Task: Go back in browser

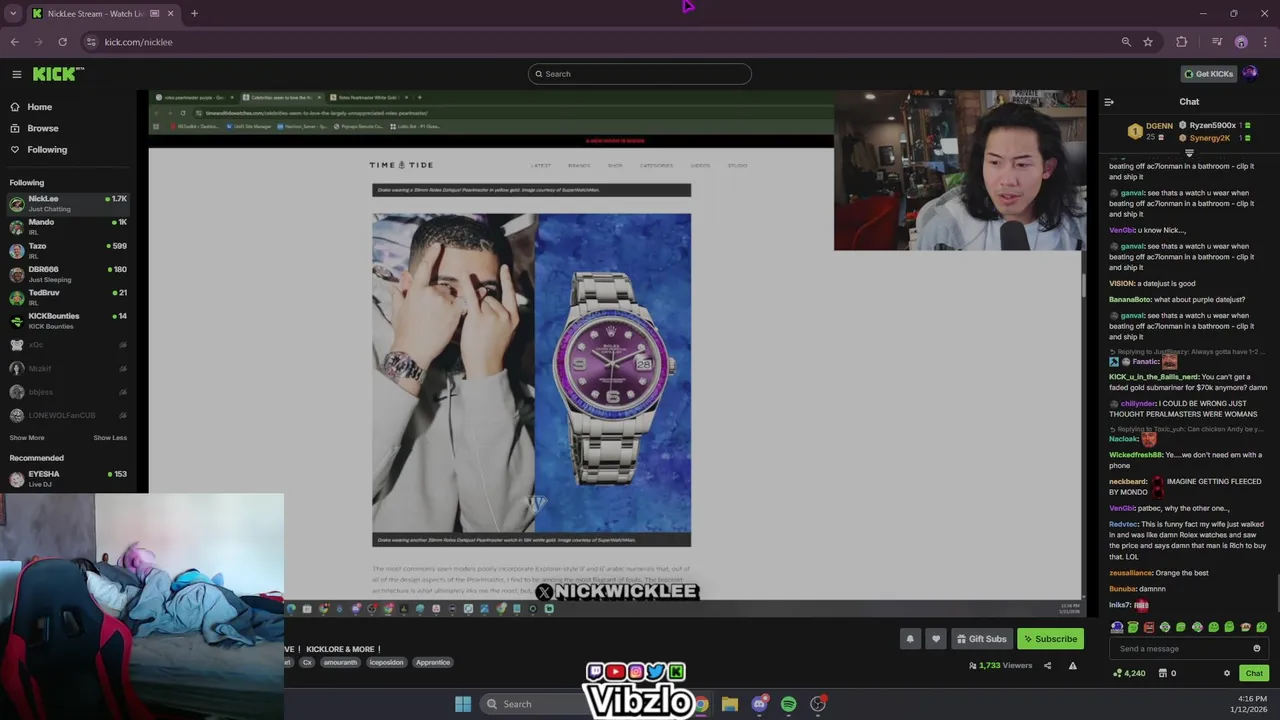Action: point(14,42)
